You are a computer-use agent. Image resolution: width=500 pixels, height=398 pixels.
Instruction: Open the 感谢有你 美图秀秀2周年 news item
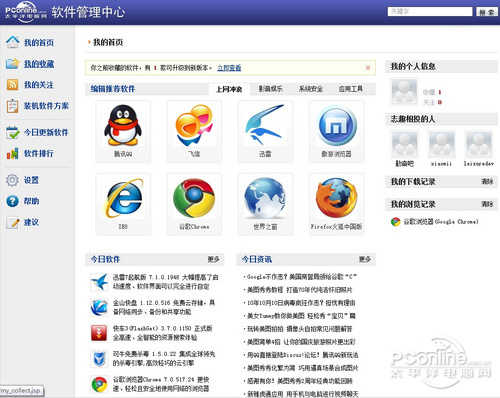pyautogui.click(x=299, y=381)
